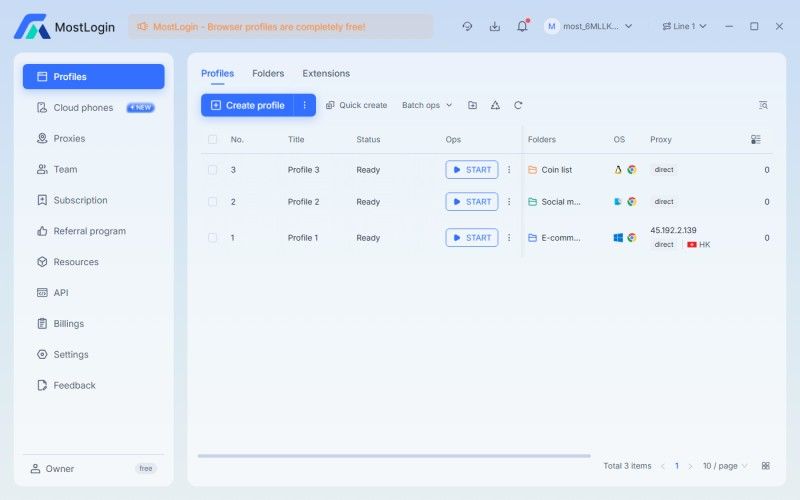800x500 pixels.
Task: Open the account menu most_6MLLK
Action: click(x=589, y=26)
